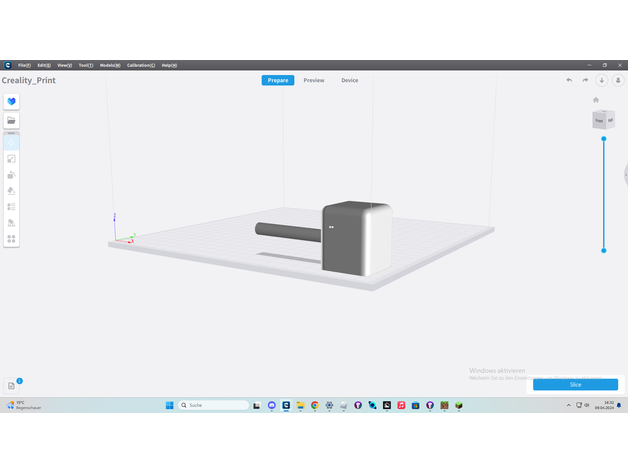Open the user account icon
This screenshot has width=628, height=472.
(618, 80)
